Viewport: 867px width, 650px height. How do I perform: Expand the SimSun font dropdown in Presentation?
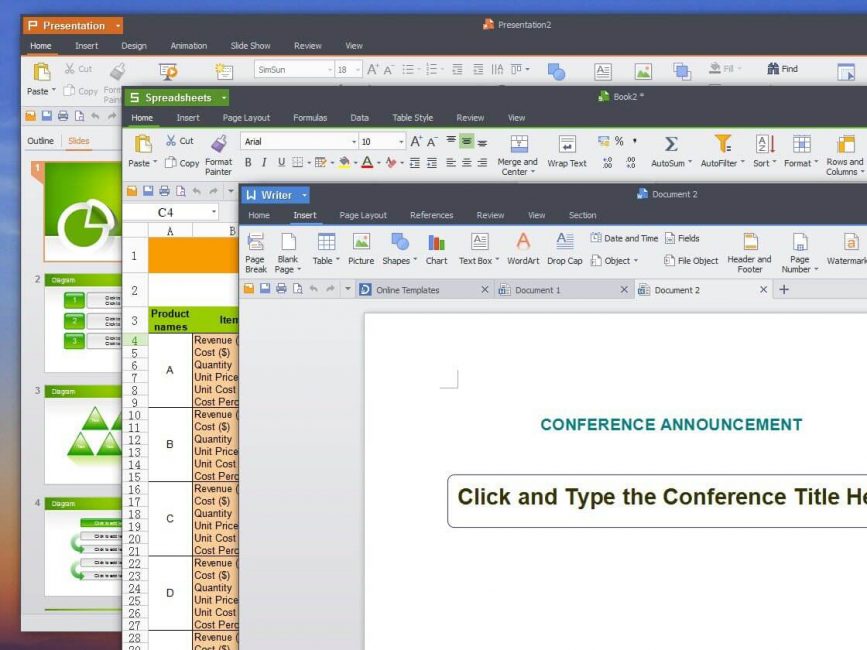pos(330,70)
